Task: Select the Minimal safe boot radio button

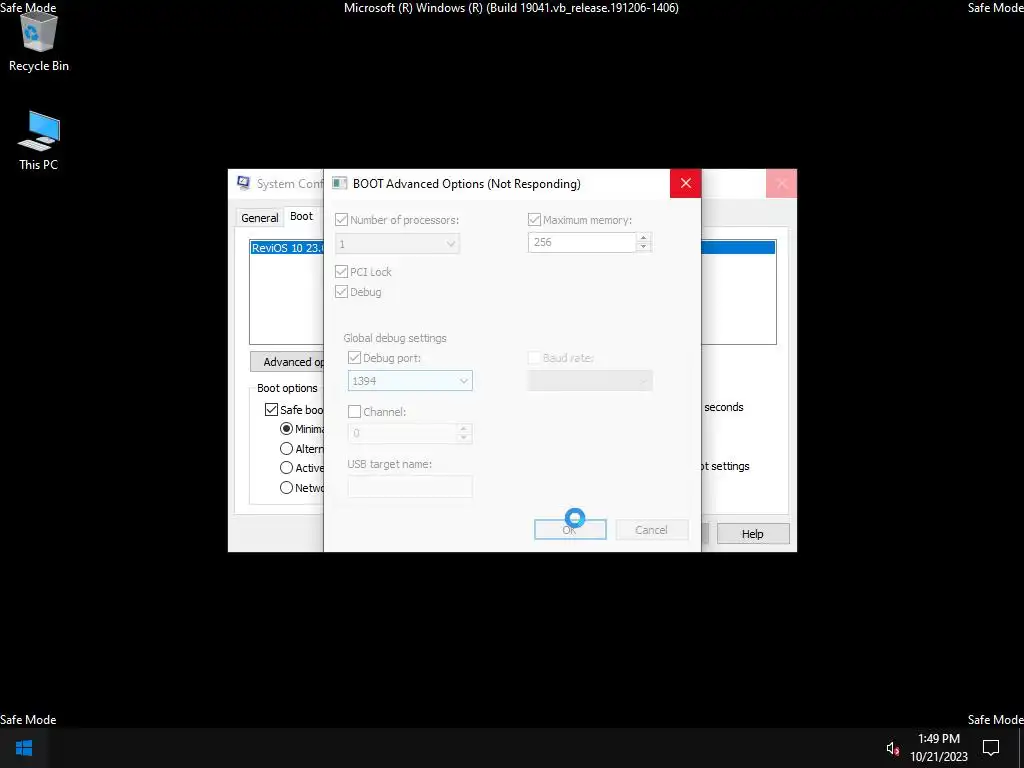Action: click(x=286, y=429)
